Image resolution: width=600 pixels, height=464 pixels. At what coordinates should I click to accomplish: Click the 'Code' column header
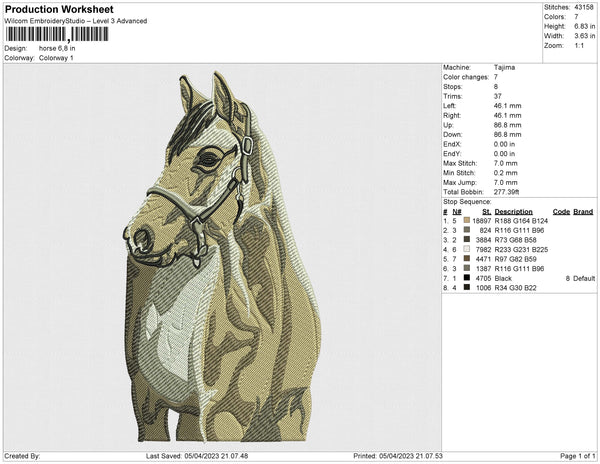[x=561, y=212]
